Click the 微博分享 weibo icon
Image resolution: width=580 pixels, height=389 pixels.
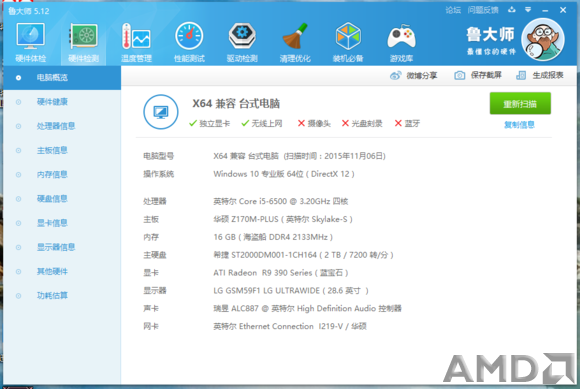pos(395,76)
